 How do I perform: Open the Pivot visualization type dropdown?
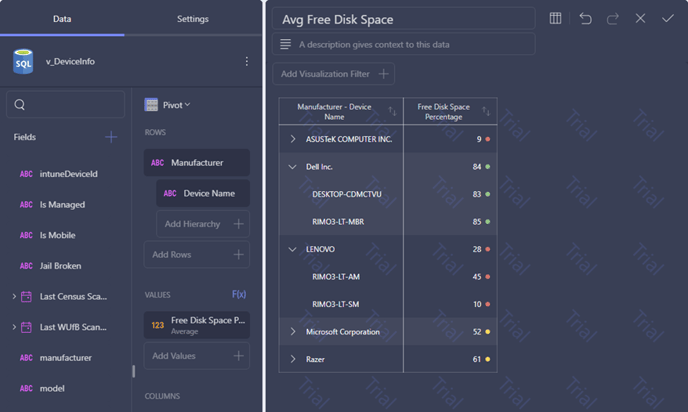pyautogui.click(x=168, y=105)
